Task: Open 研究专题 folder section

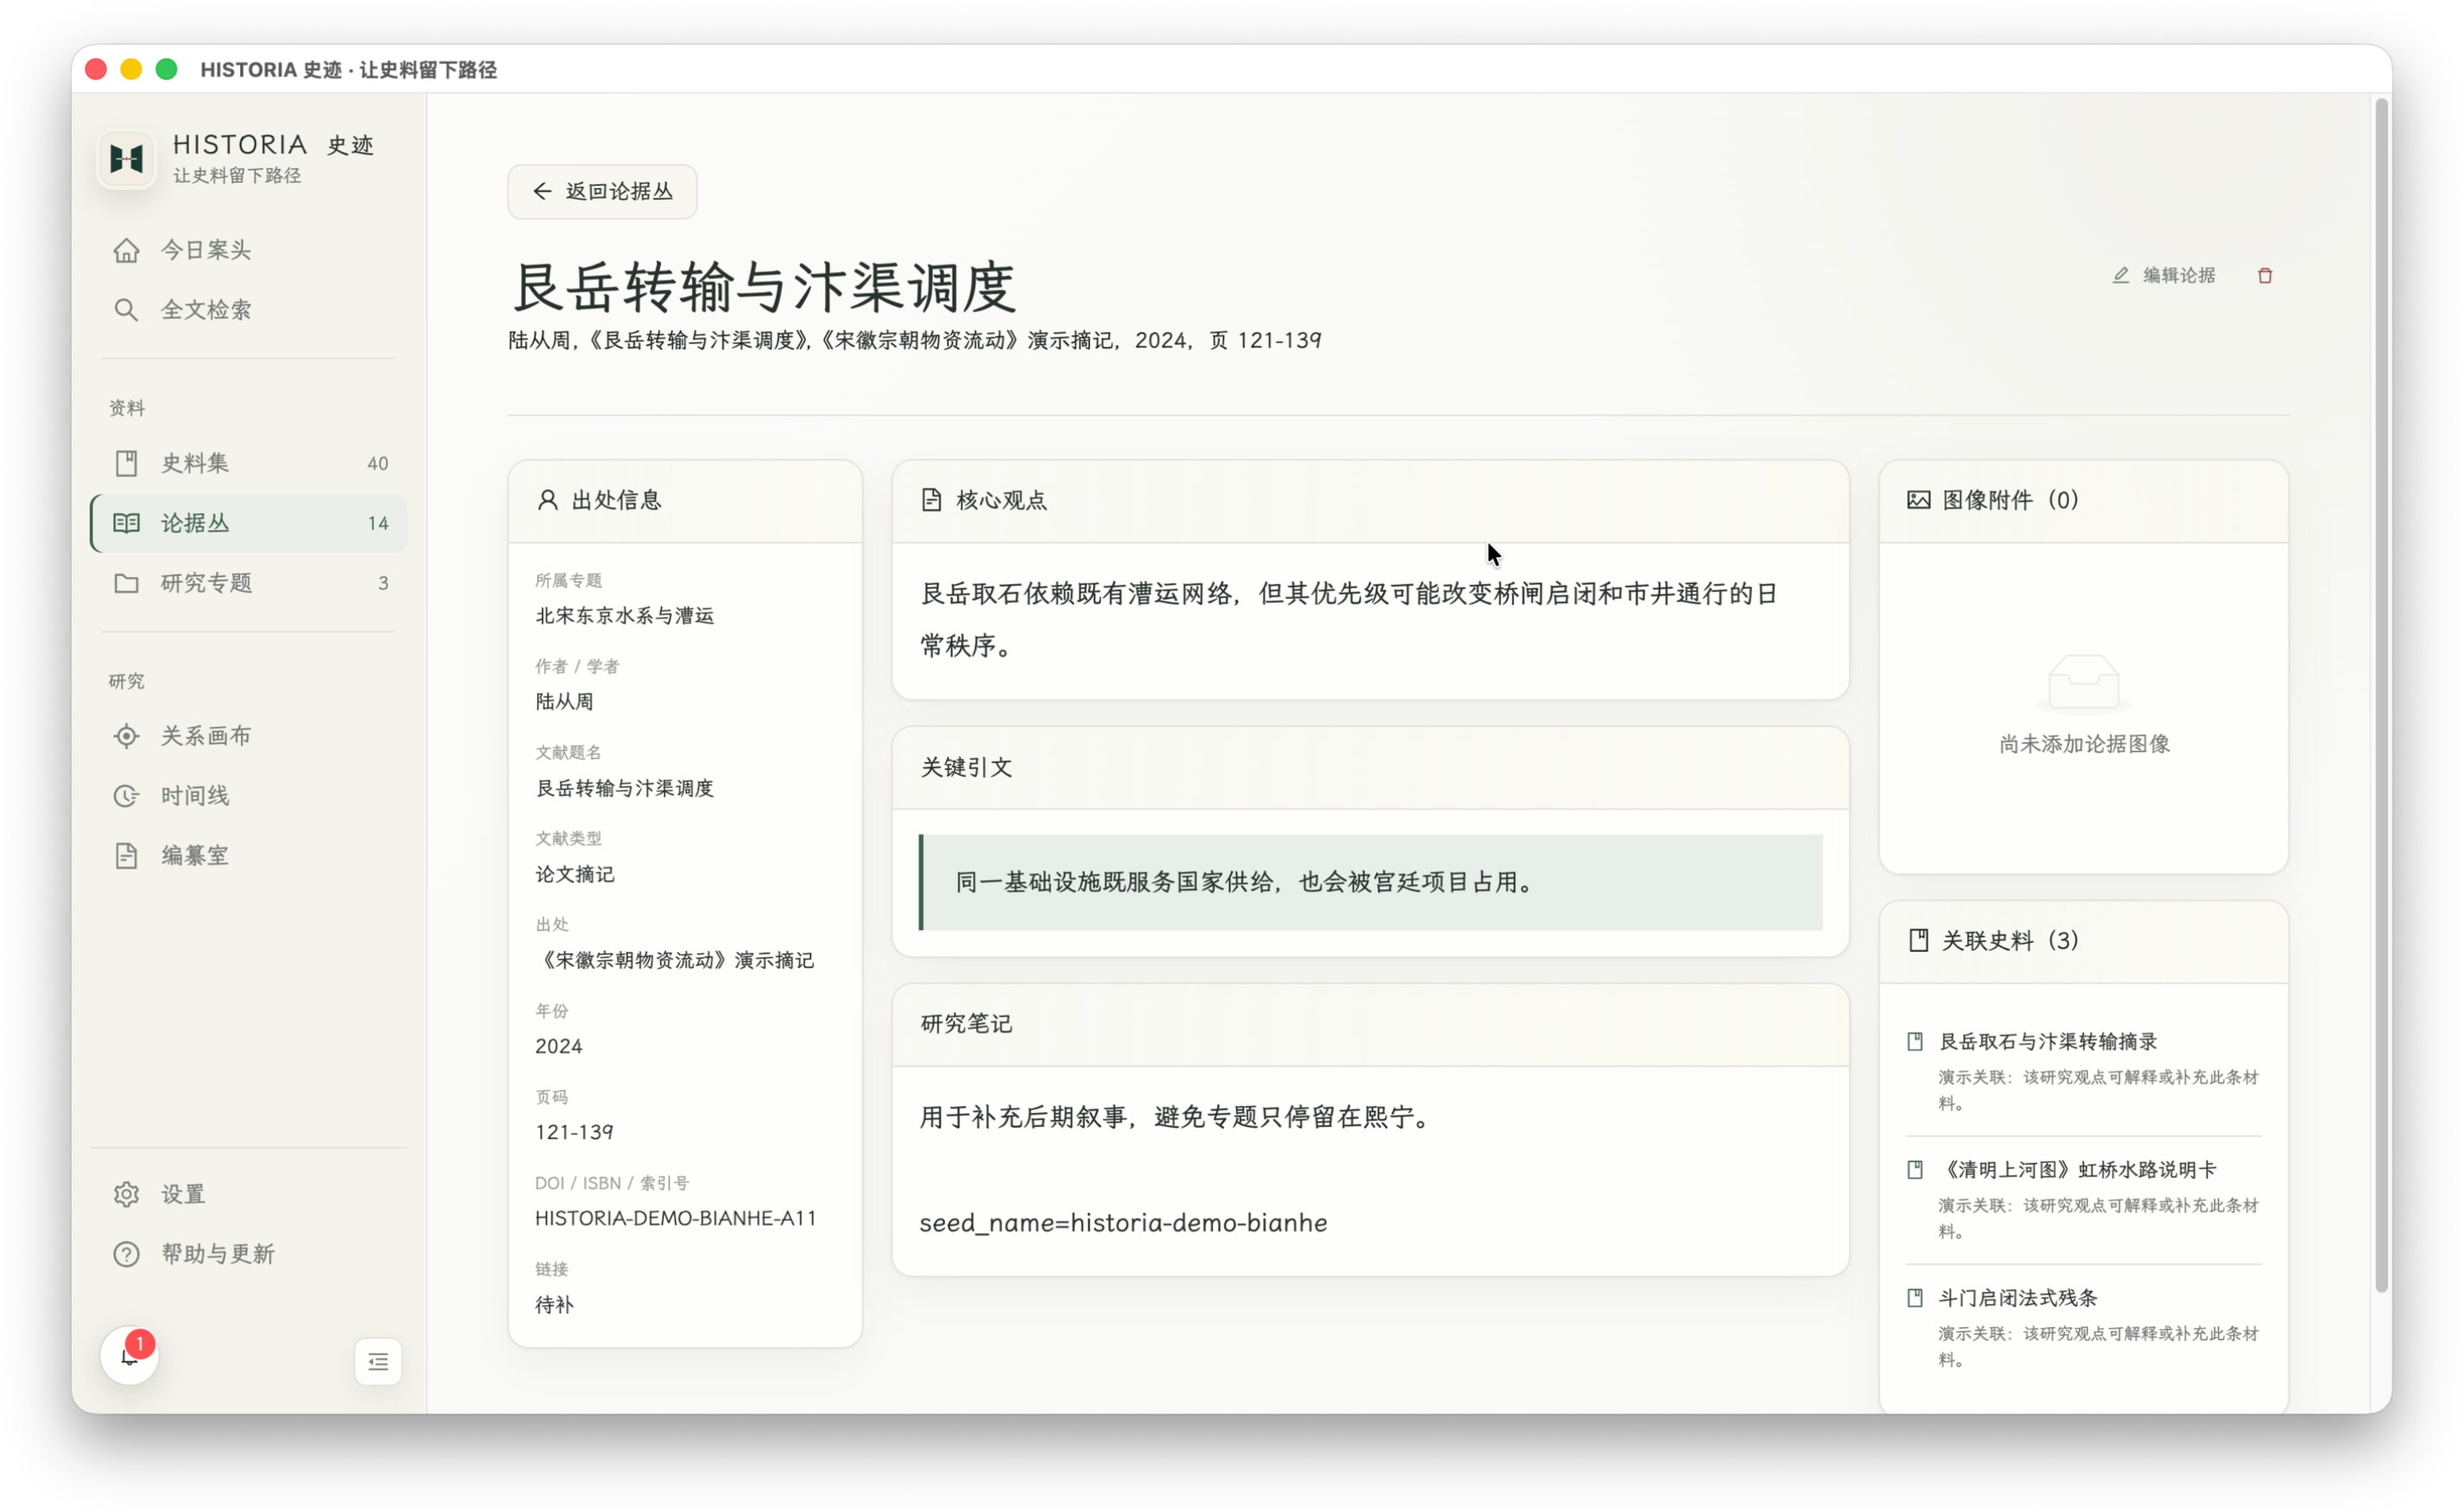Action: pos(248,583)
